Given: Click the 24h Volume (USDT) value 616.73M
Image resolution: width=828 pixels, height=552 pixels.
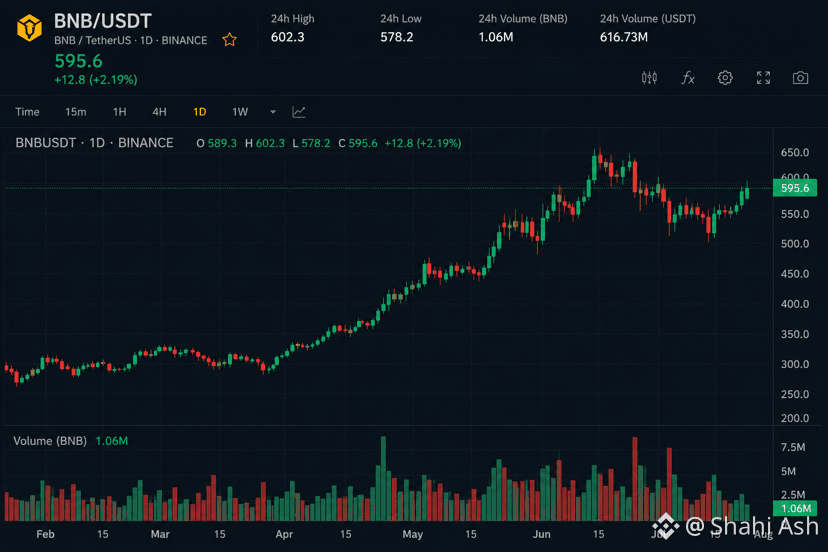Looking at the screenshot, I should tap(624, 37).
